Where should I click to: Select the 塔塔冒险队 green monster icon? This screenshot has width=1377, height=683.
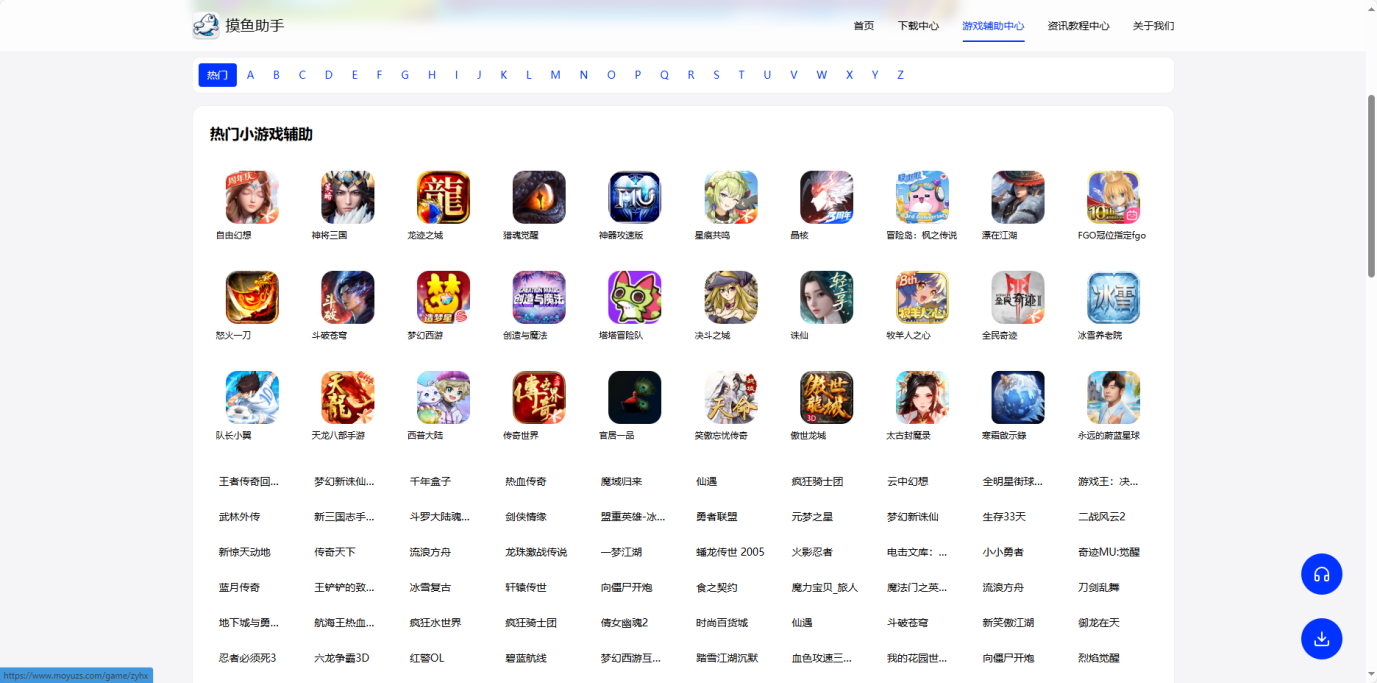(x=635, y=297)
